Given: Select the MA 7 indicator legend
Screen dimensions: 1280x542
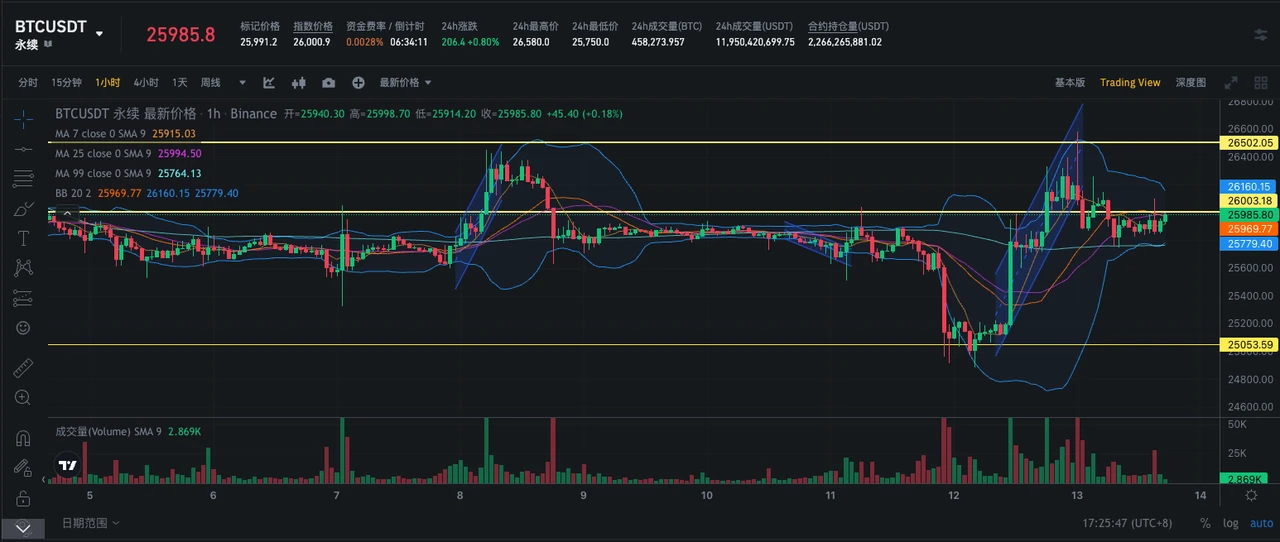Looking at the screenshot, I should click(x=125, y=133).
